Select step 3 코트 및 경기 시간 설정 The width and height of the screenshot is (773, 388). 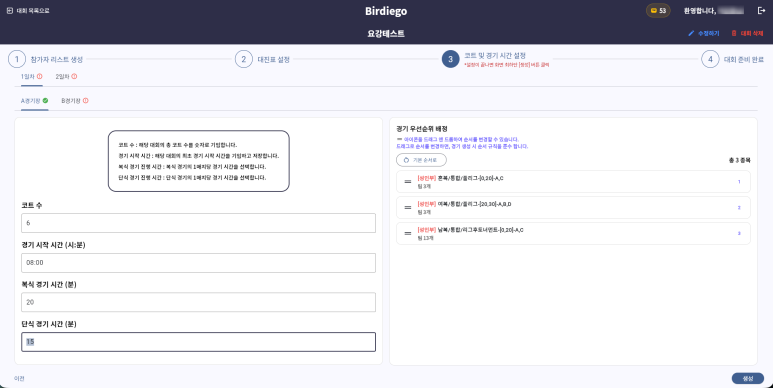click(495, 60)
